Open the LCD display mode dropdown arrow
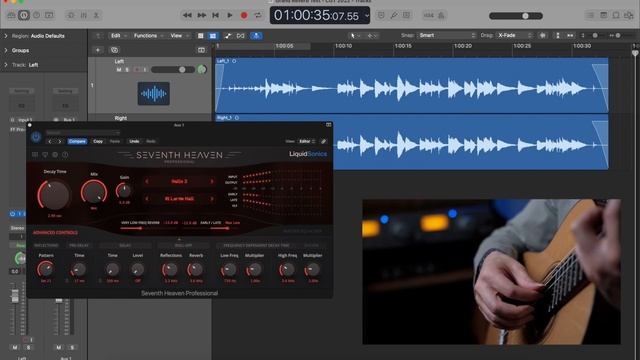The image size is (640, 360). (367, 16)
